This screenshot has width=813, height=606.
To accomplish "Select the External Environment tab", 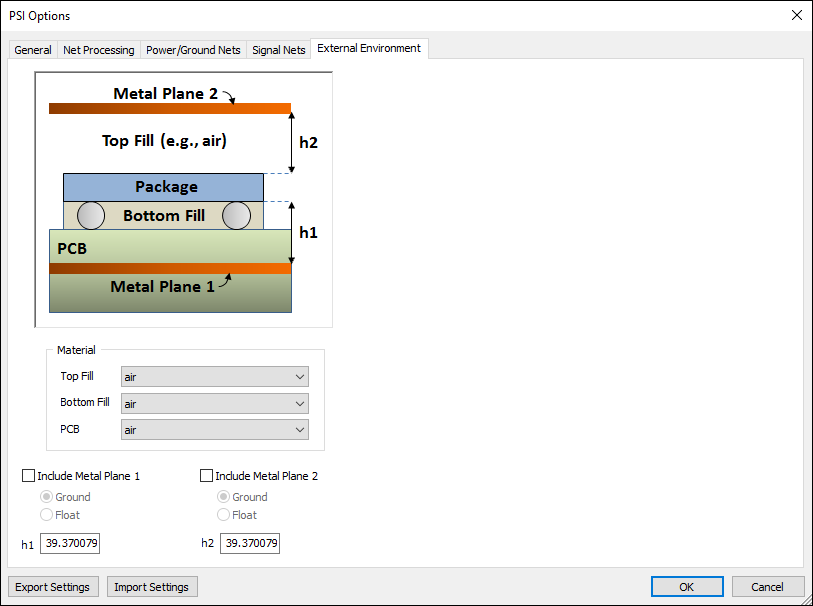I will point(369,47).
